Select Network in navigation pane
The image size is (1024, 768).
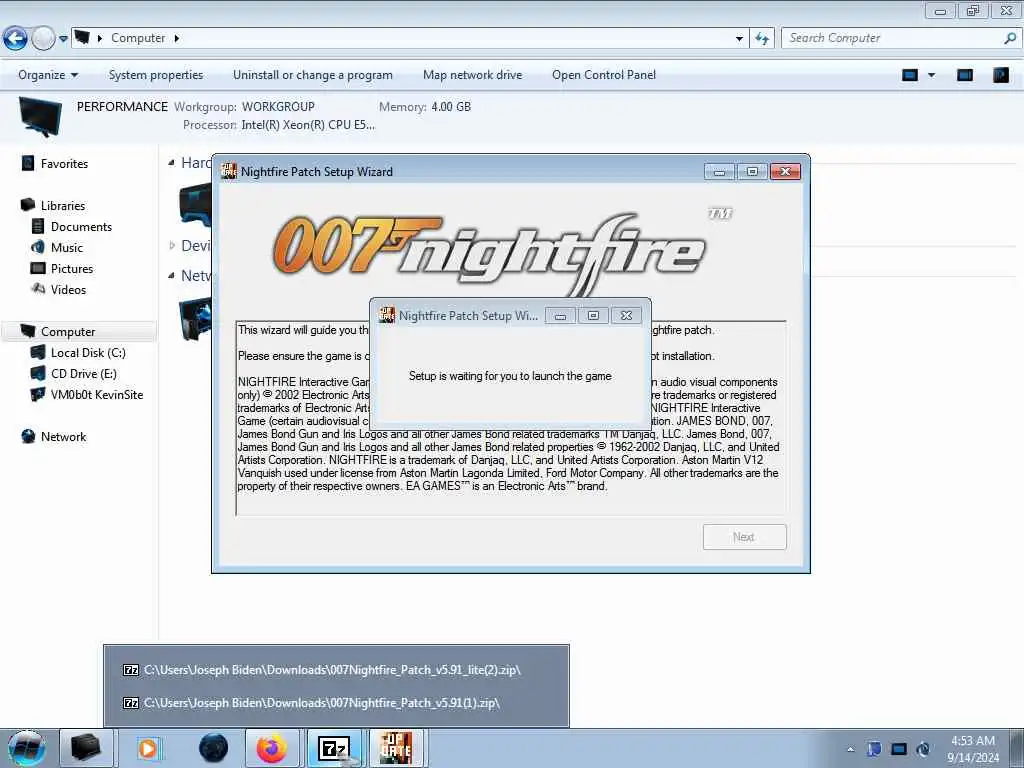click(63, 437)
